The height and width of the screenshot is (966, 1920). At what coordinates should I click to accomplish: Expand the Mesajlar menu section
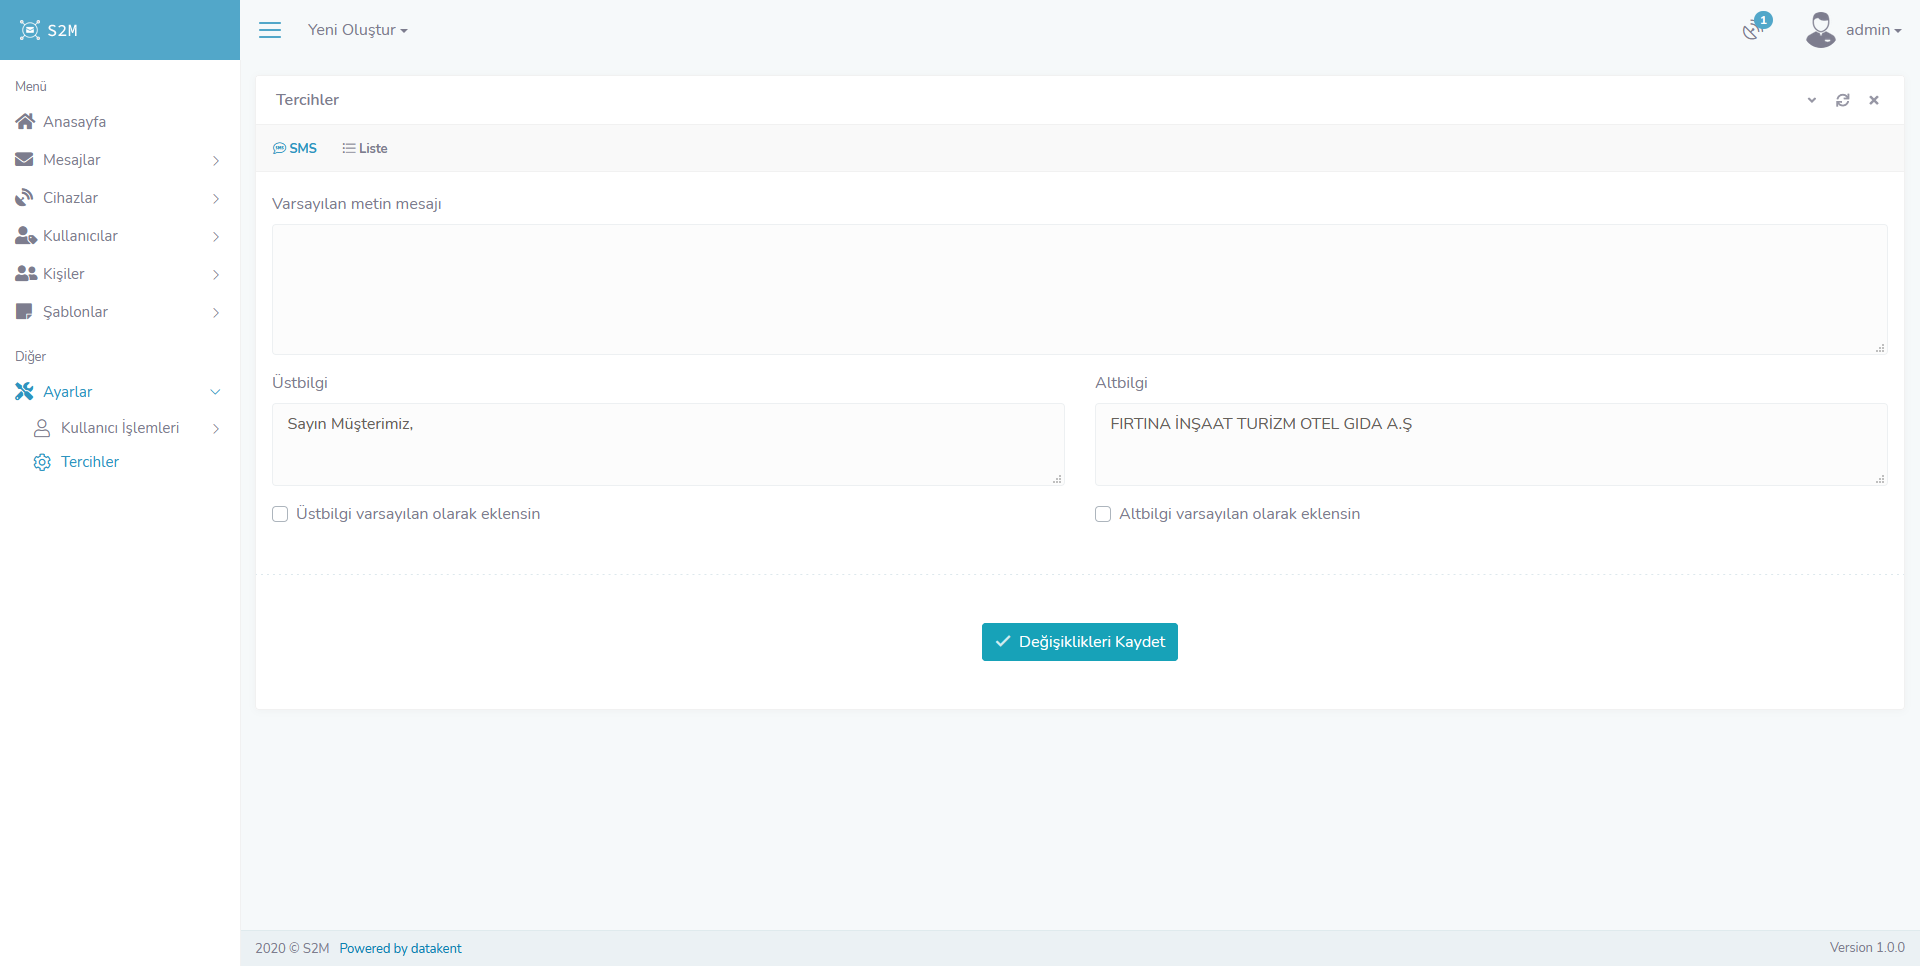(118, 160)
